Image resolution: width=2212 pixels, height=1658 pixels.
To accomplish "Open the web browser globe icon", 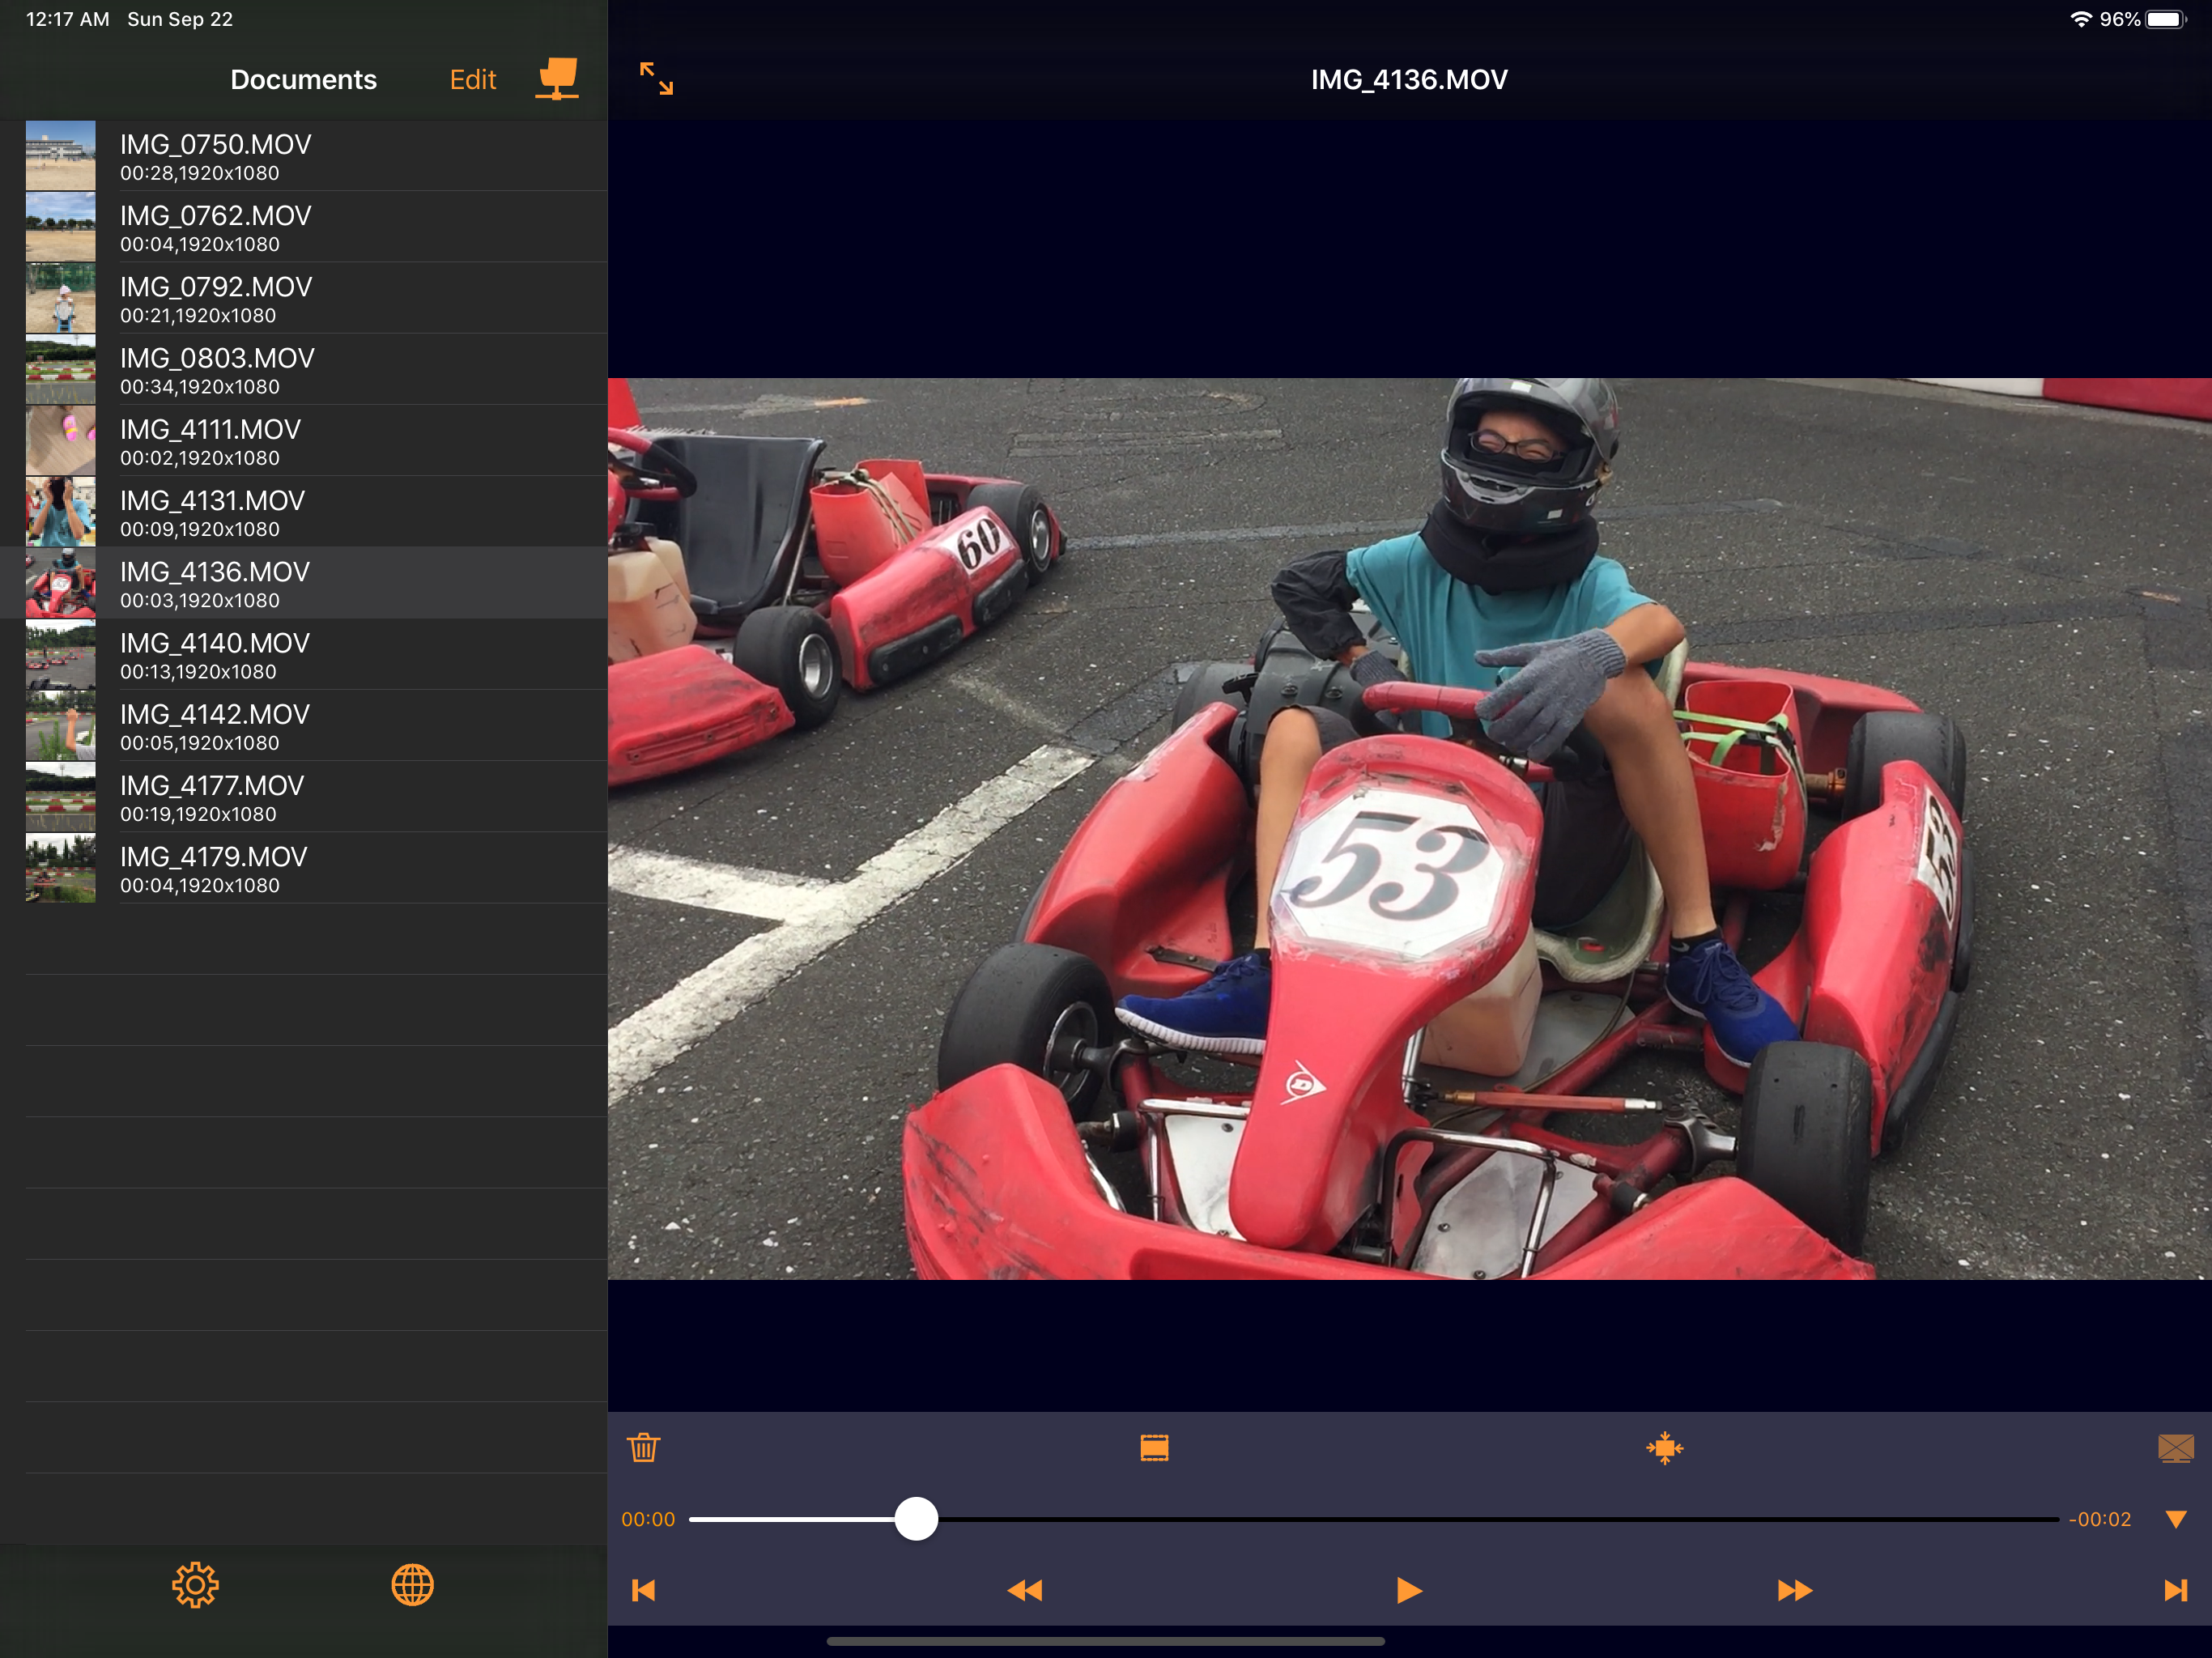I will [412, 1585].
